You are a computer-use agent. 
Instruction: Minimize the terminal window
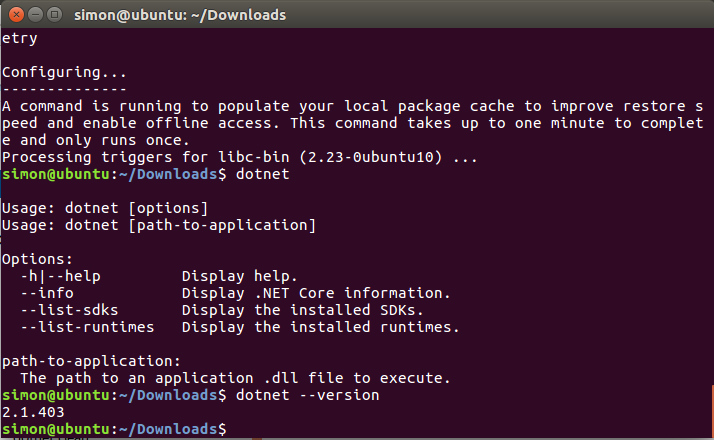(x=36, y=15)
